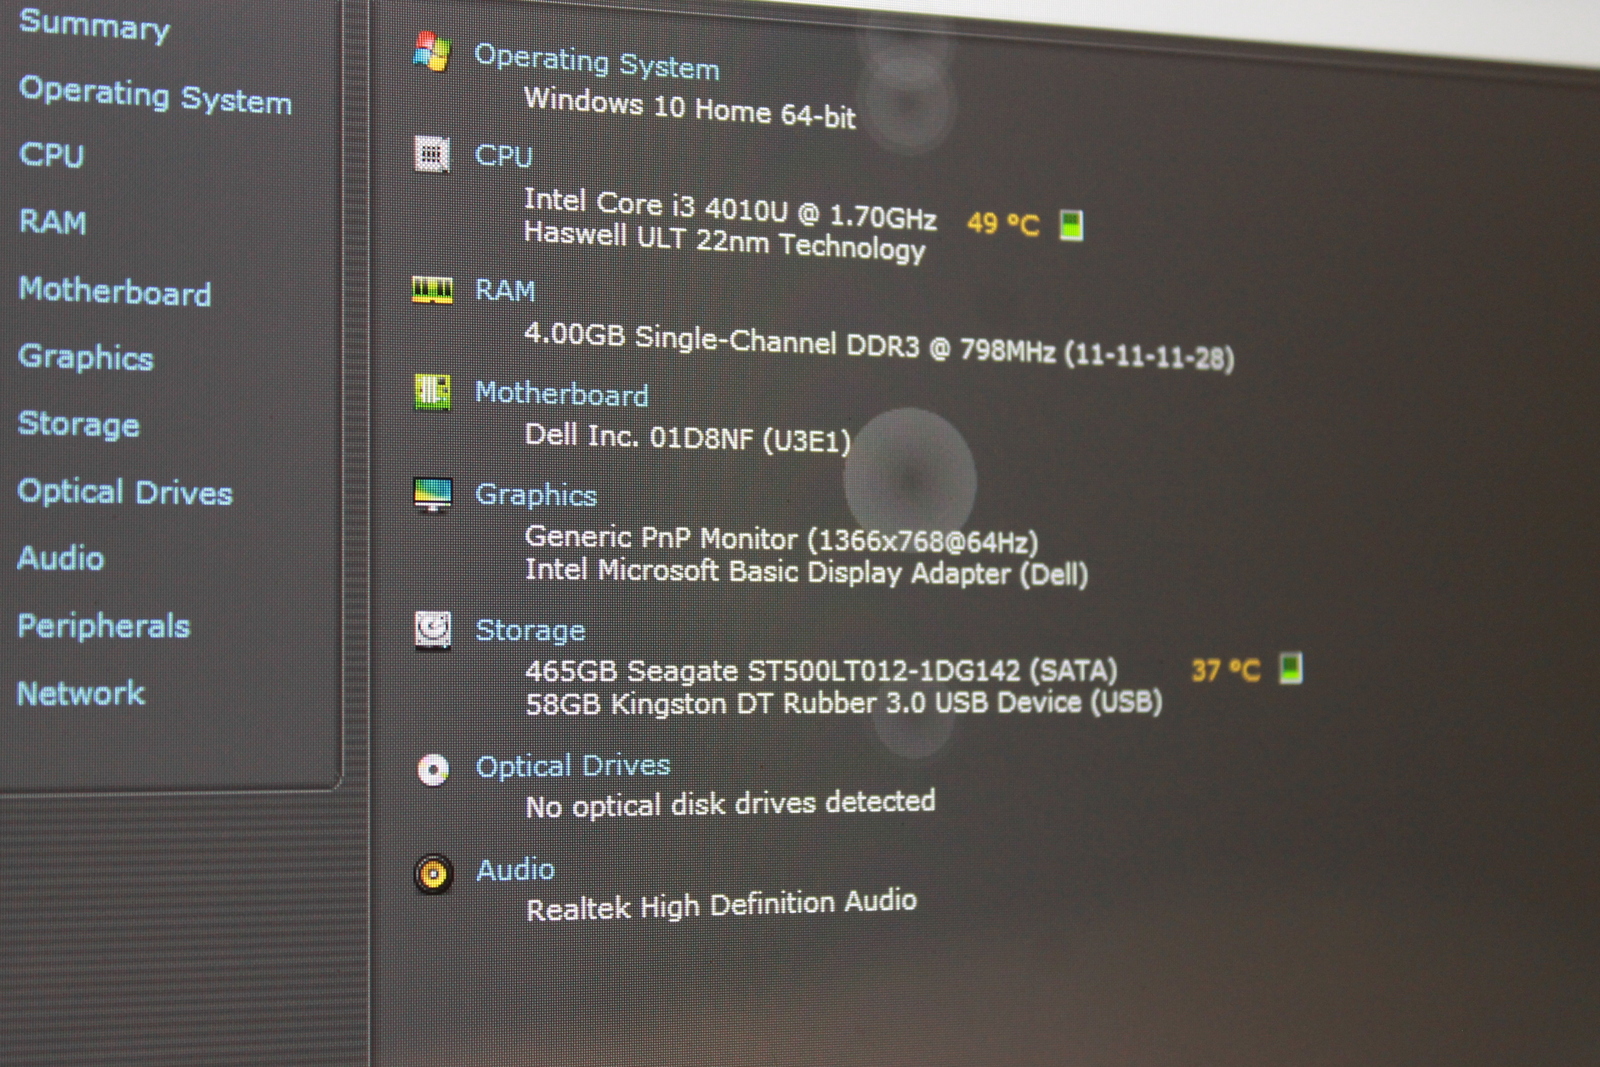Click the green Motherboard icon
Screen dimensions: 1600x1067
pyautogui.click(x=432, y=392)
